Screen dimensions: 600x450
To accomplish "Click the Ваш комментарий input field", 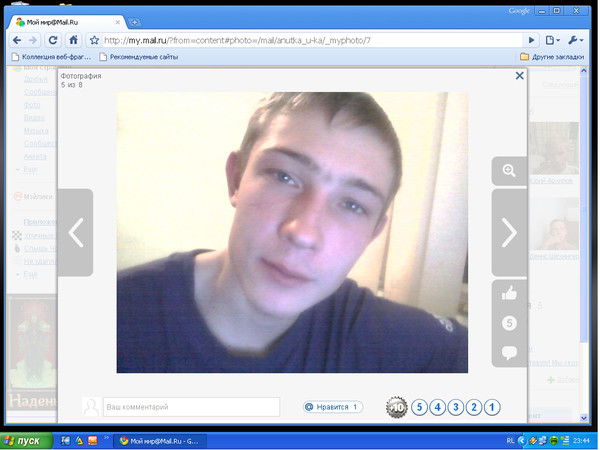I will coord(191,407).
